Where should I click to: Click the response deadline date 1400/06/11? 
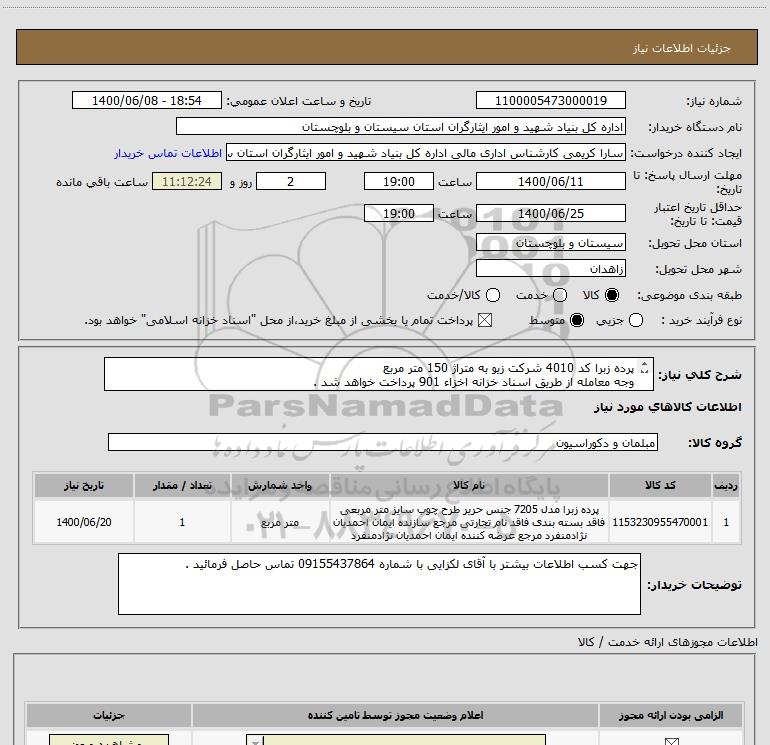550,181
